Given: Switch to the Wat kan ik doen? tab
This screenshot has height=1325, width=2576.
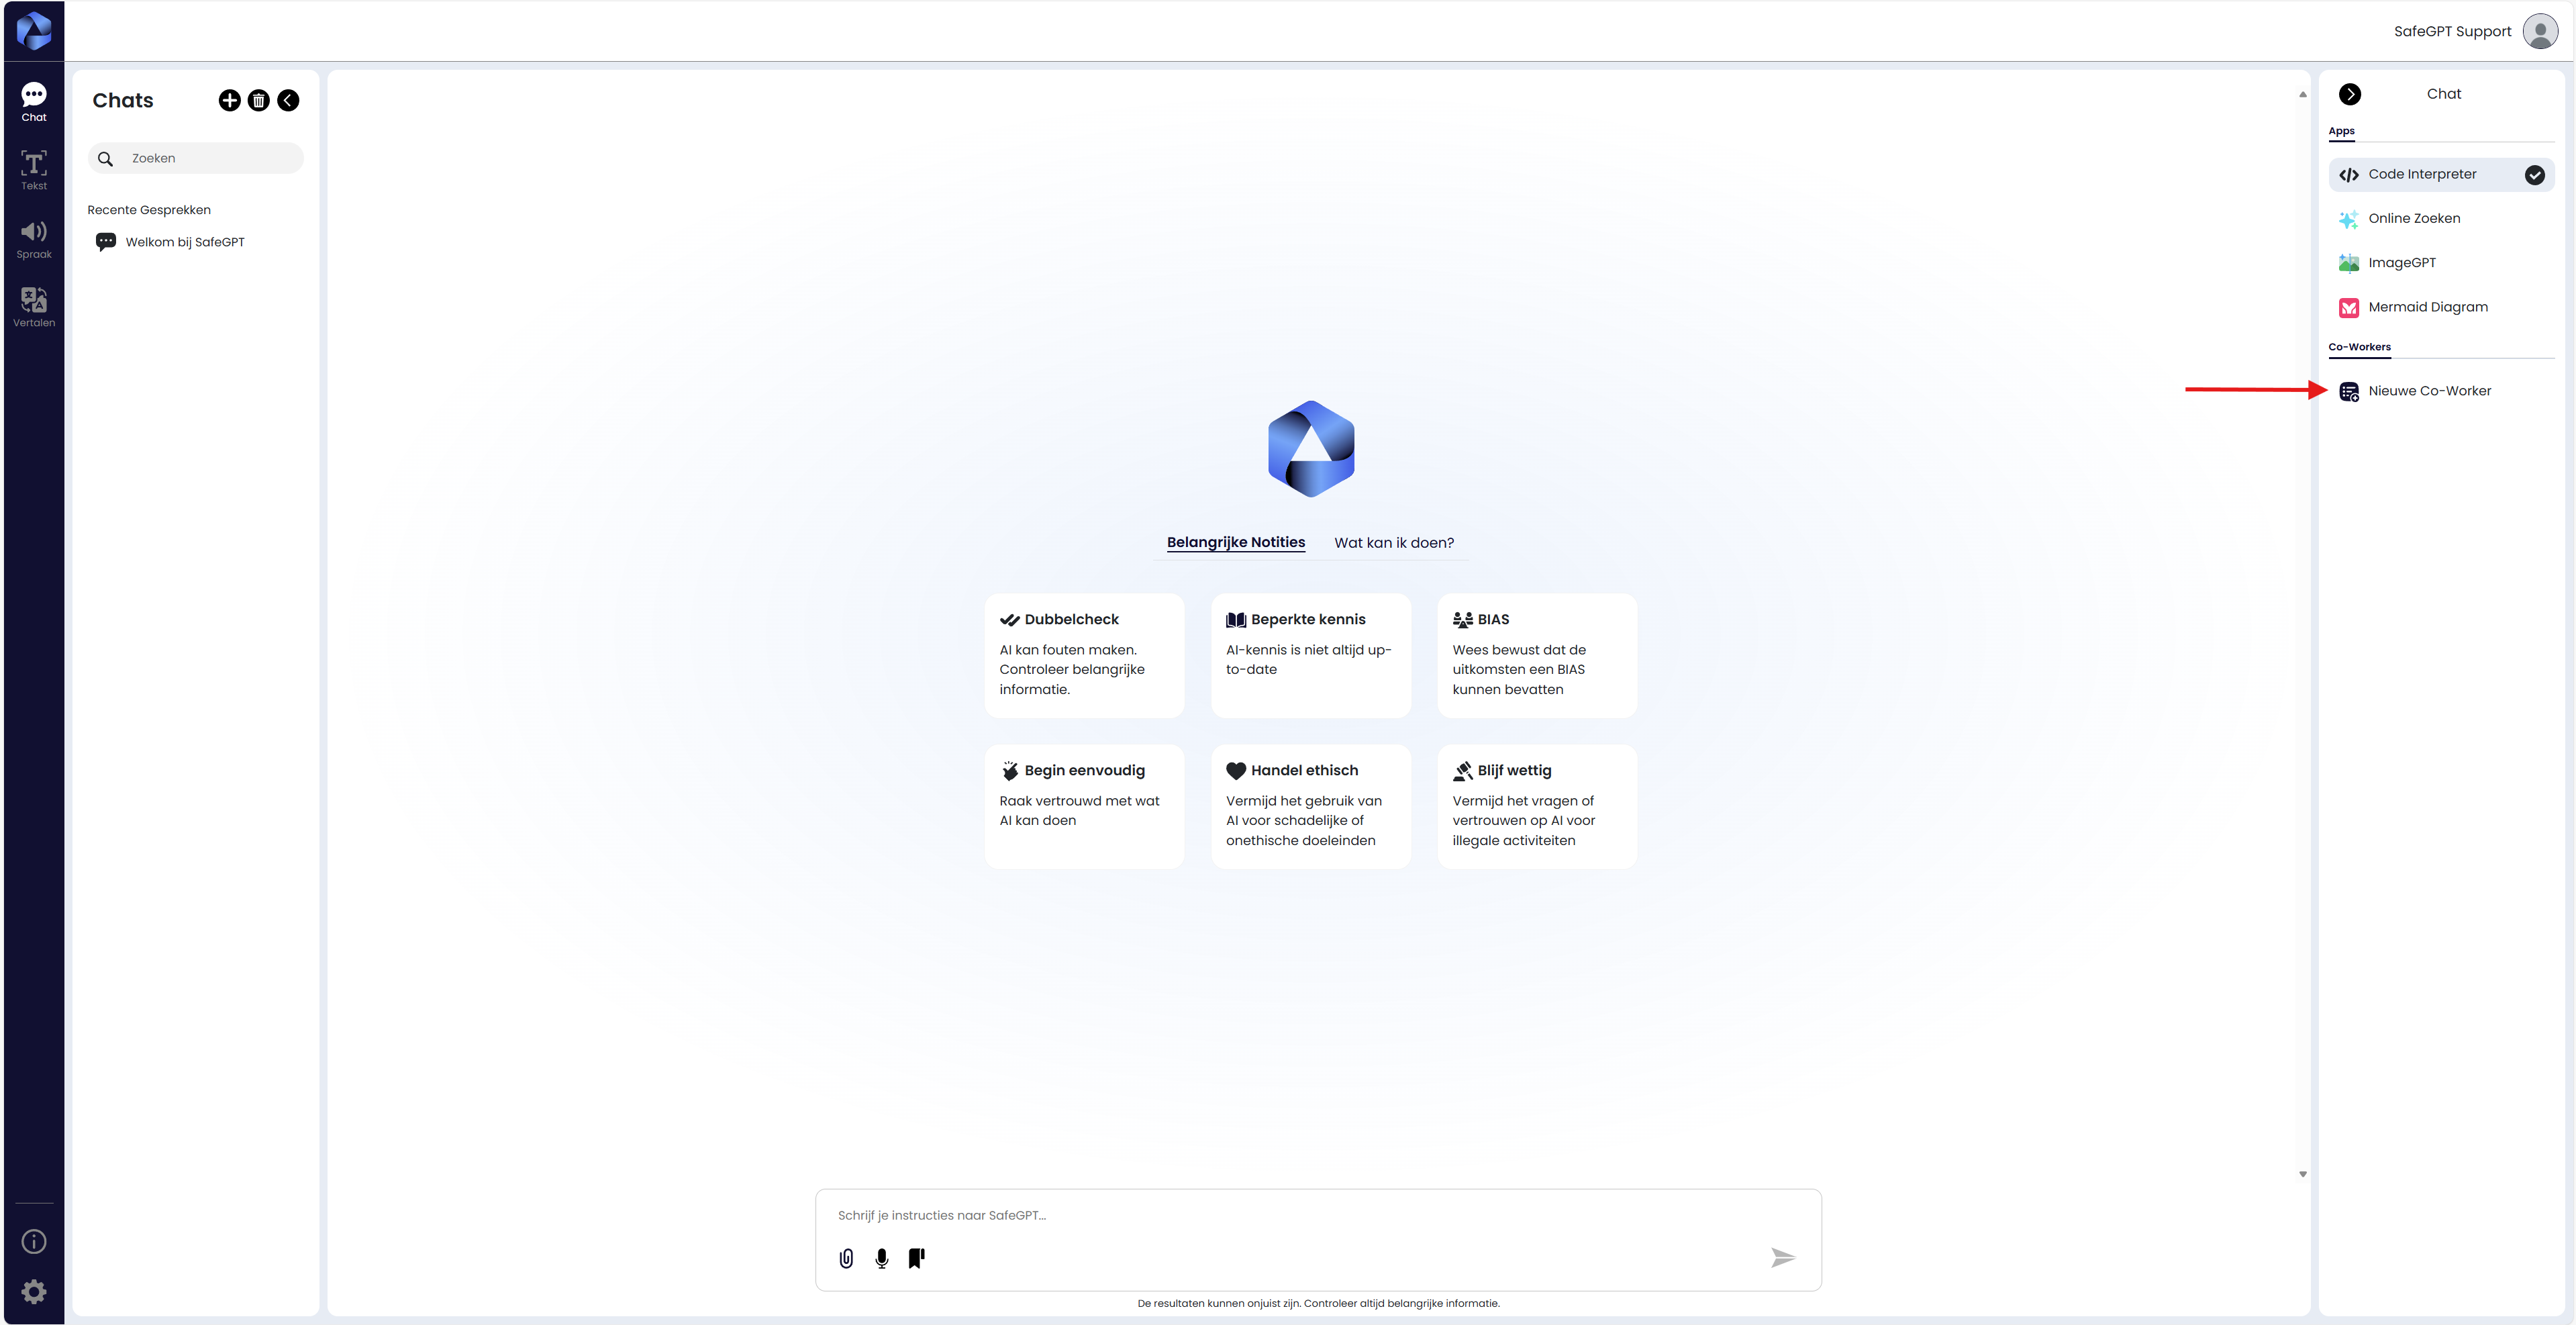Looking at the screenshot, I should tap(1393, 542).
